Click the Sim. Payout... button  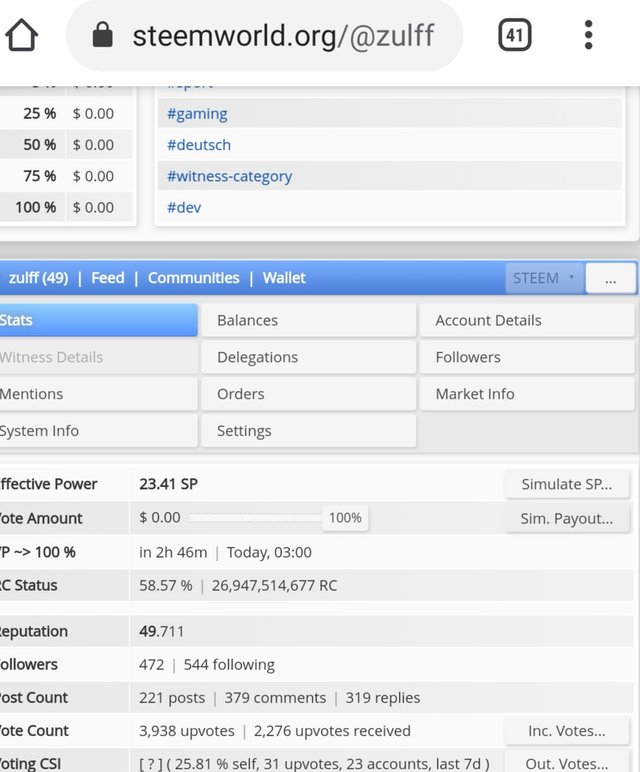[567, 518]
